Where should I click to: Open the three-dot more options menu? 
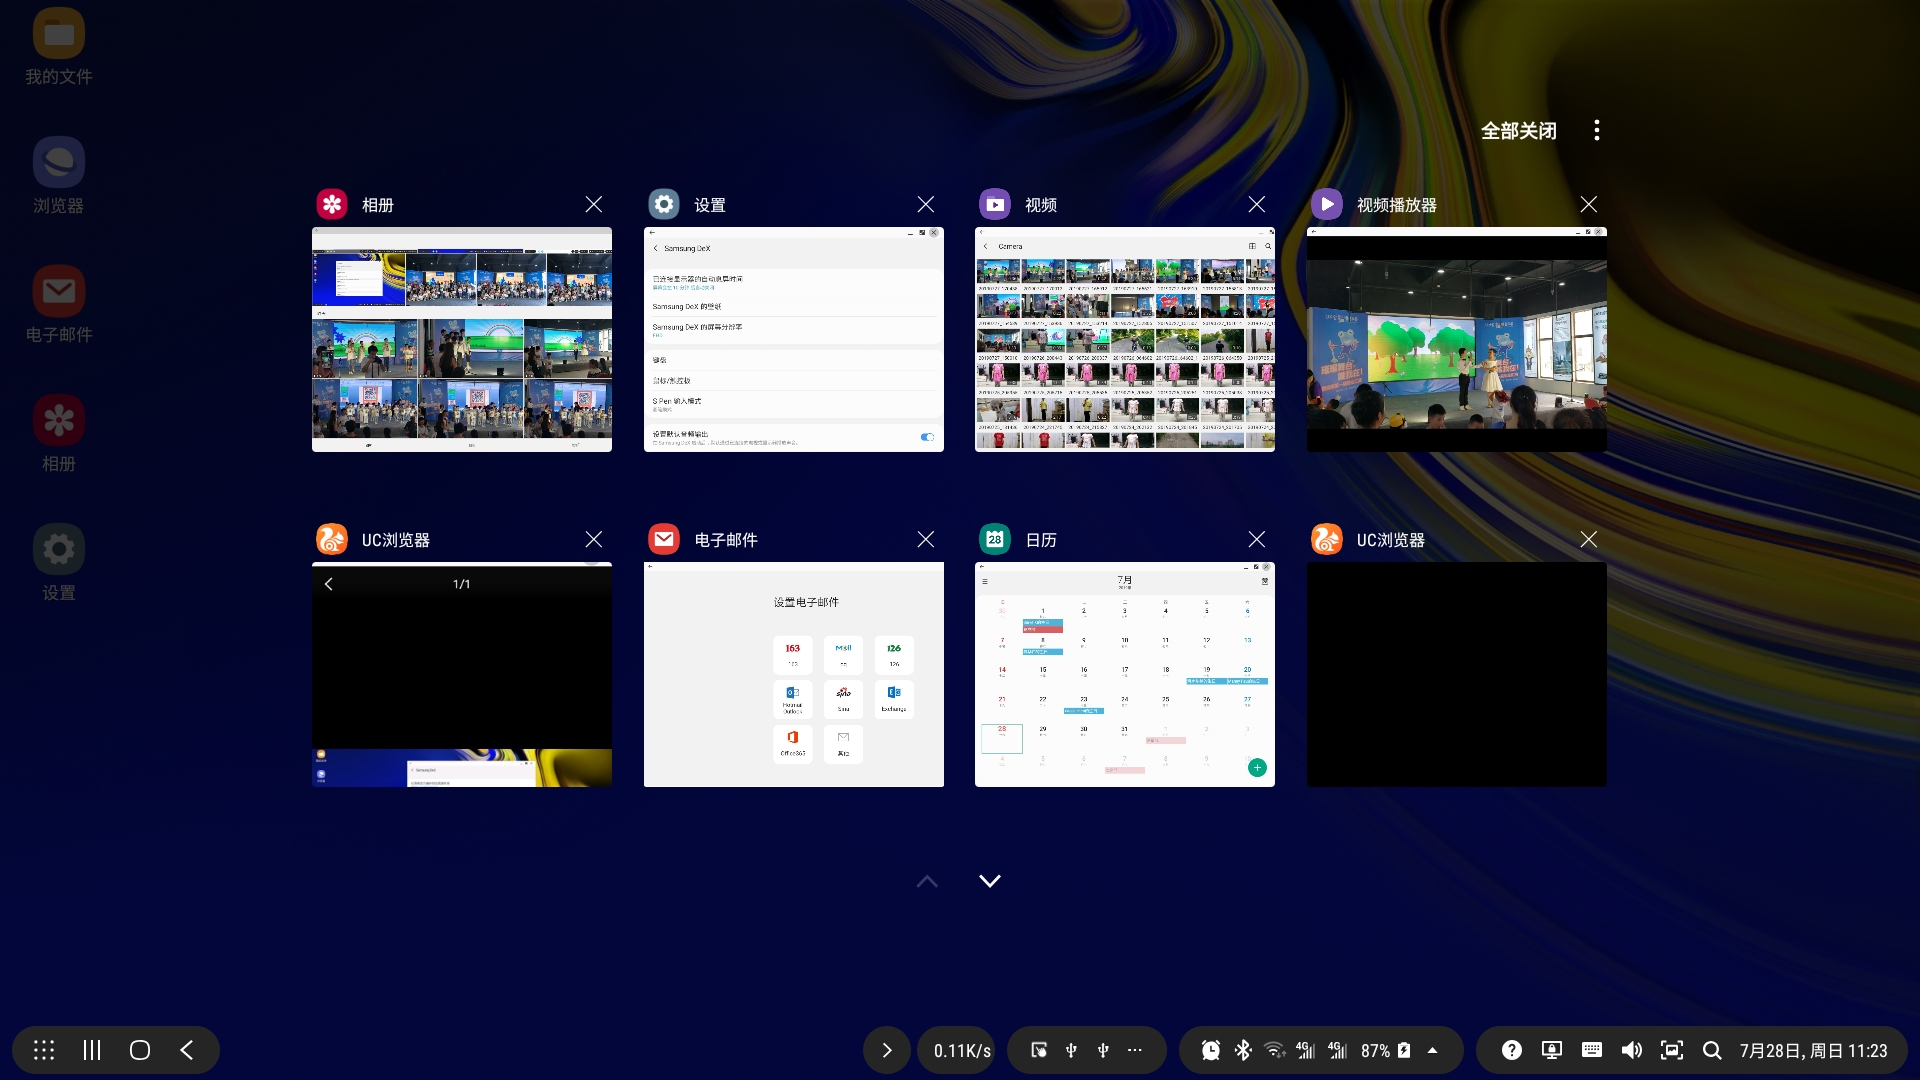point(1596,130)
